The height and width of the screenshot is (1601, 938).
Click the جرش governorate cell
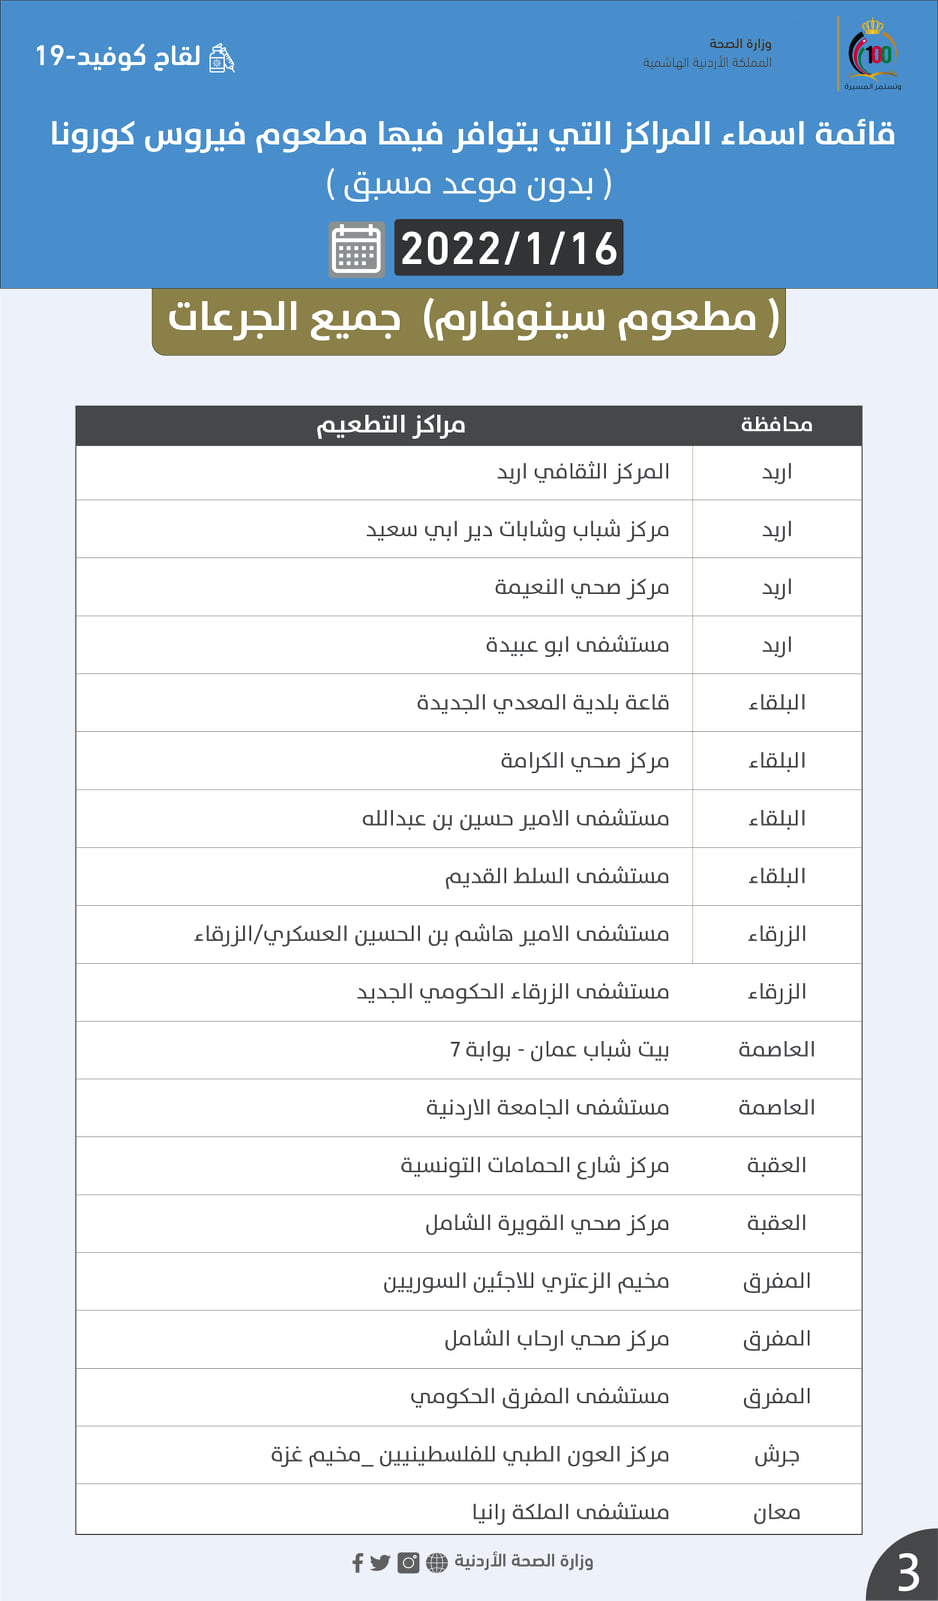(777, 1456)
